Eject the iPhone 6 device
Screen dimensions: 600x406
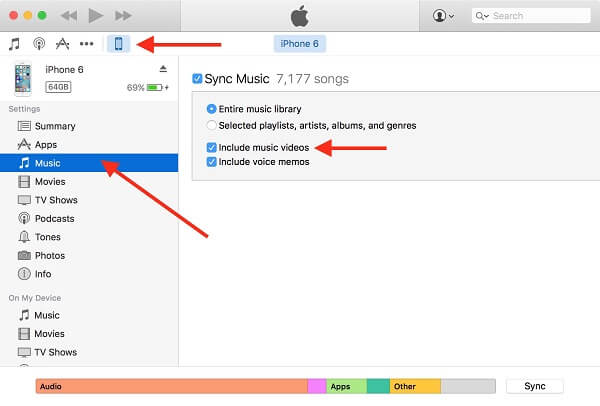click(163, 69)
